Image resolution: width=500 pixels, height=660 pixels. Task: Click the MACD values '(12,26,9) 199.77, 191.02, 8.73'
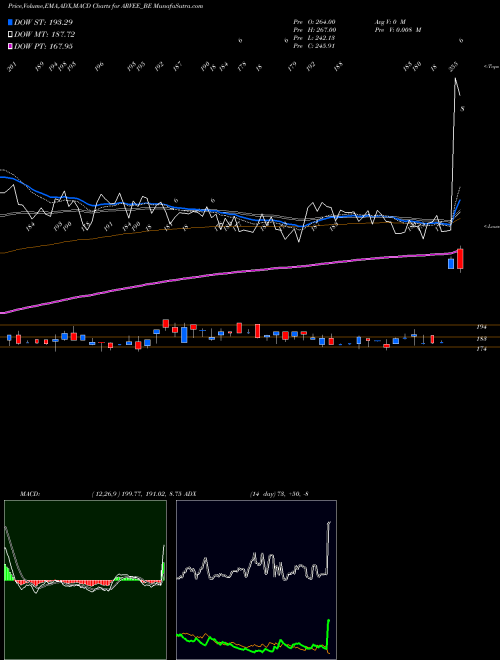[136, 494]
